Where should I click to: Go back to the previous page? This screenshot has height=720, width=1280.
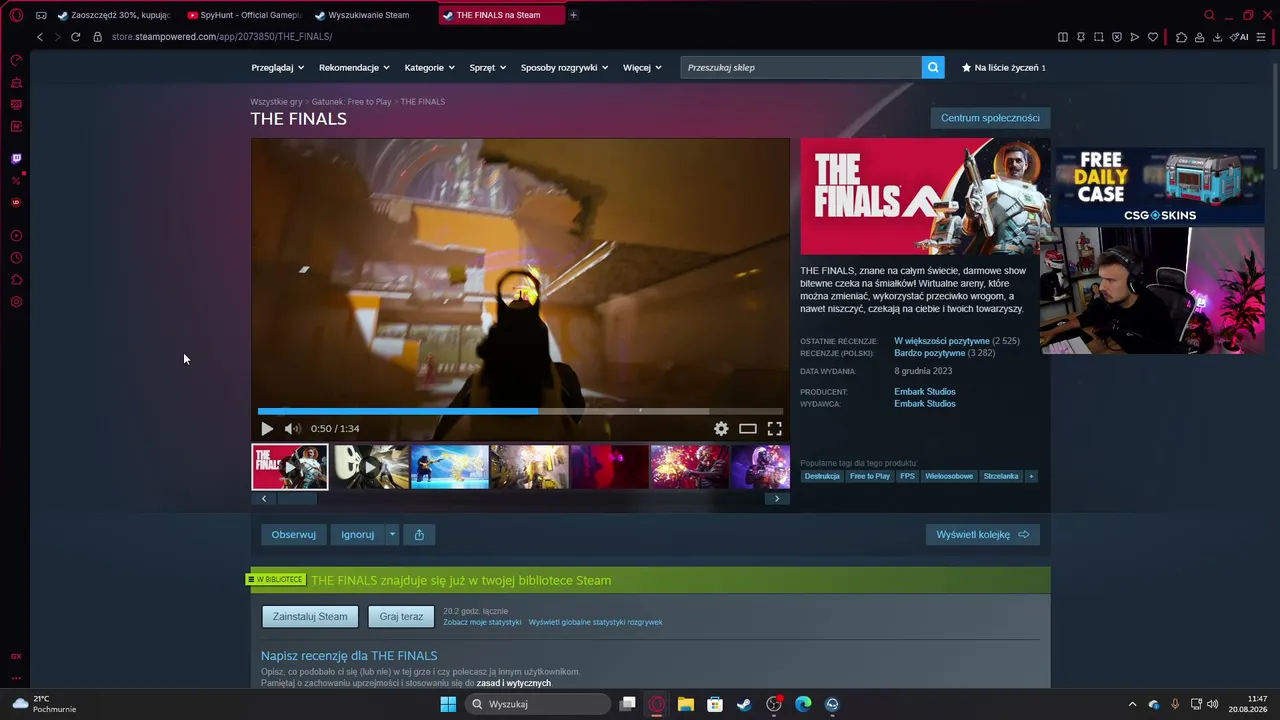click(x=40, y=37)
